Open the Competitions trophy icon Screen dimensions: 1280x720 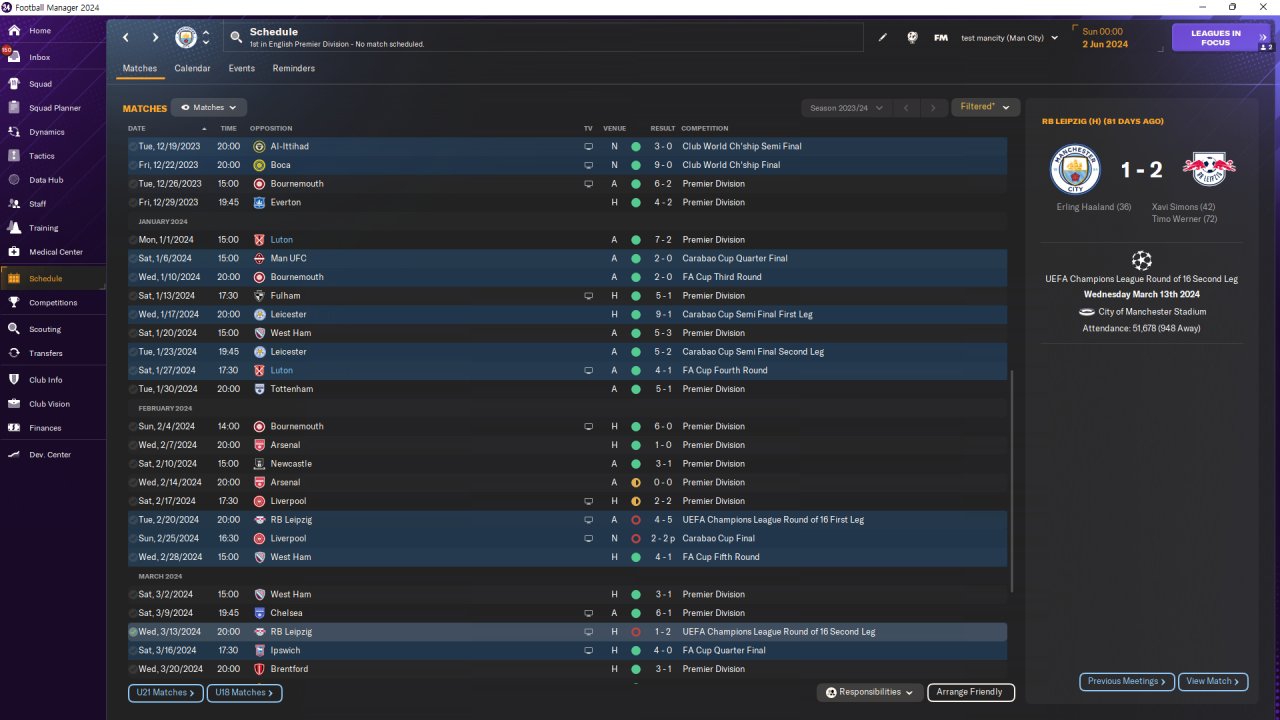coord(14,302)
